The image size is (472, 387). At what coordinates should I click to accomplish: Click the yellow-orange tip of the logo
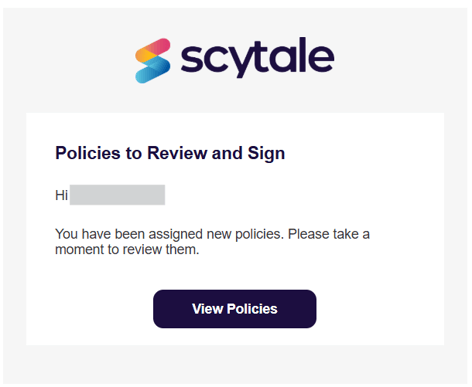(x=143, y=55)
